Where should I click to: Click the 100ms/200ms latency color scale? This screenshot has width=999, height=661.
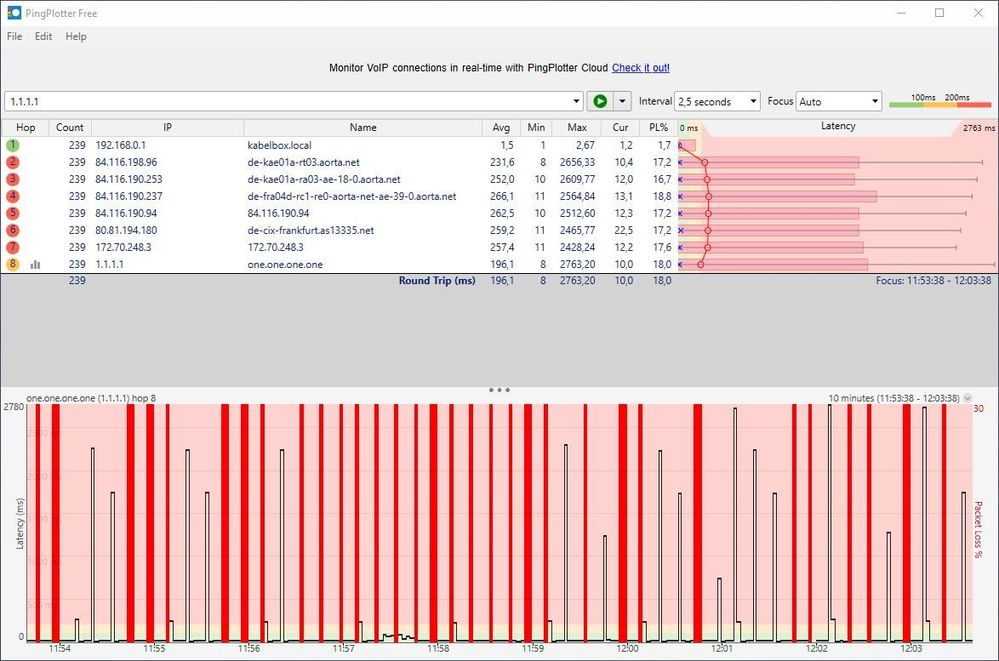tap(939, 101)
